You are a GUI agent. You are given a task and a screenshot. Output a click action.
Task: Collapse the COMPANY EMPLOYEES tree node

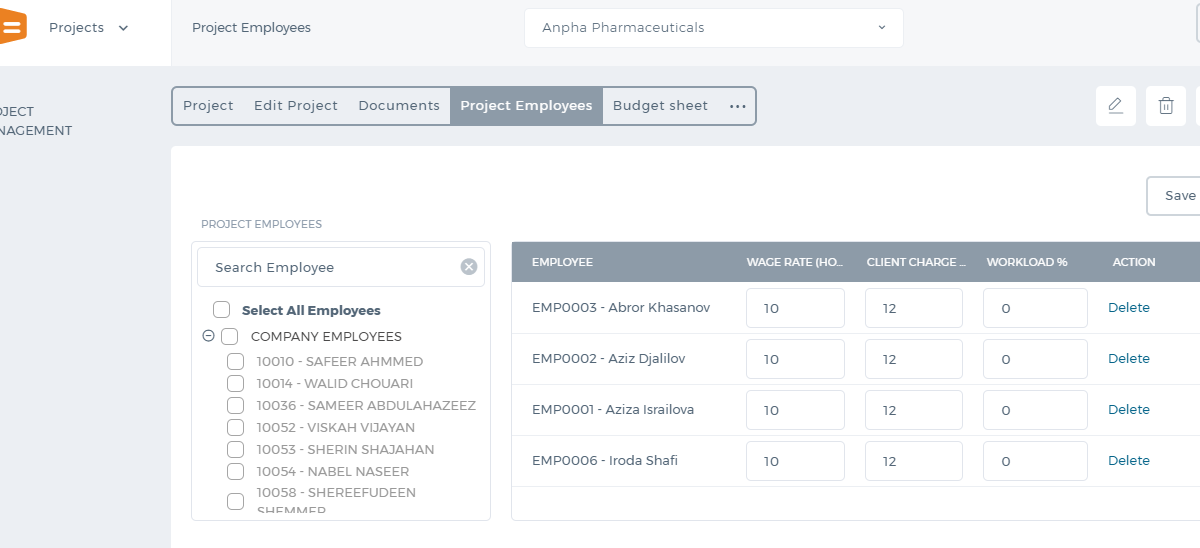tap(208, 336)
